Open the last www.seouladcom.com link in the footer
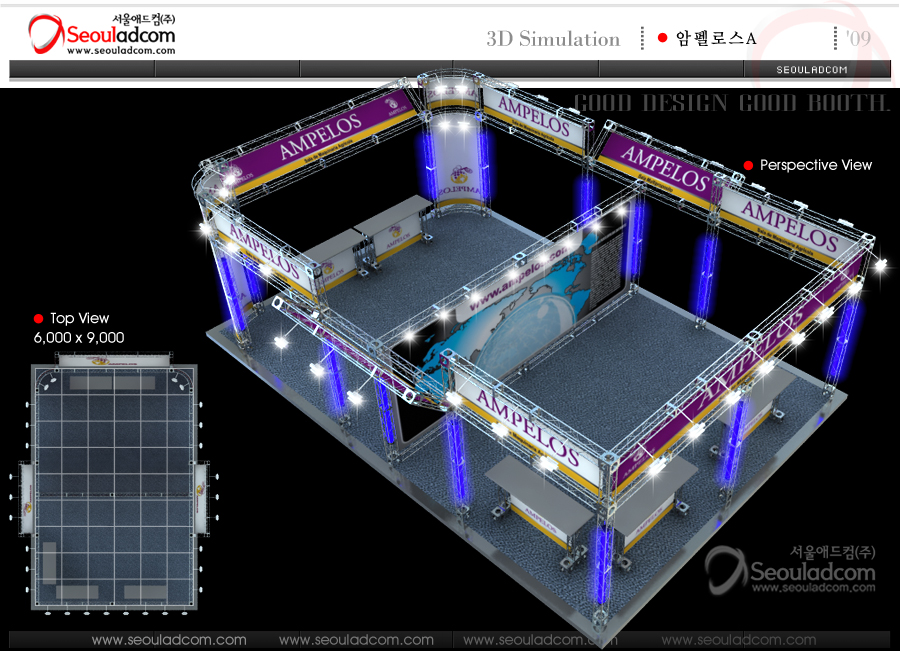The image size is (900, 651). [x=738, y=639]
